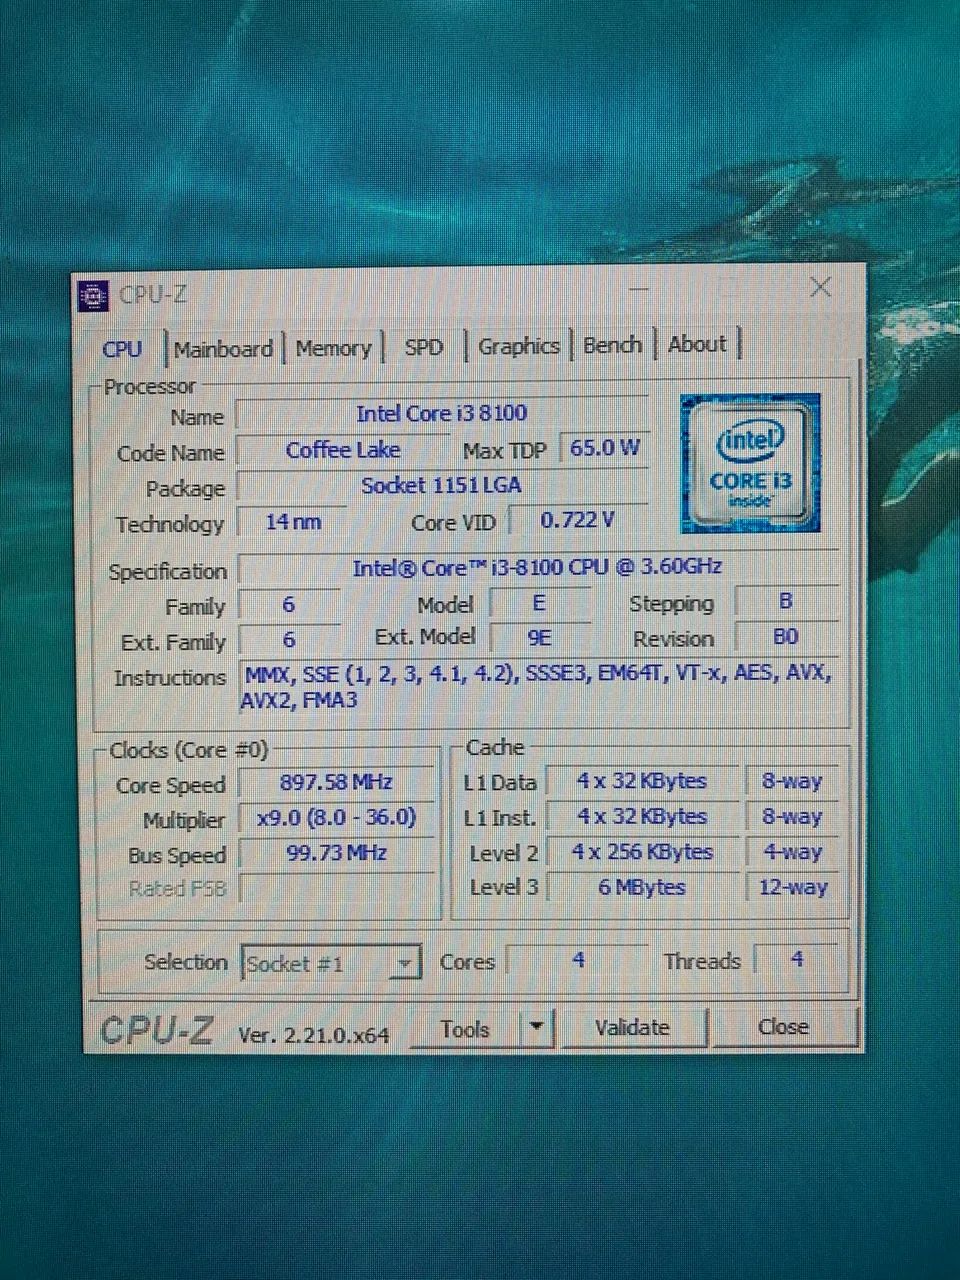Click the Ver. 2.21.0.x64 version text
960x1280 pixels.
pyautogui.click(x=314, y=1035)
